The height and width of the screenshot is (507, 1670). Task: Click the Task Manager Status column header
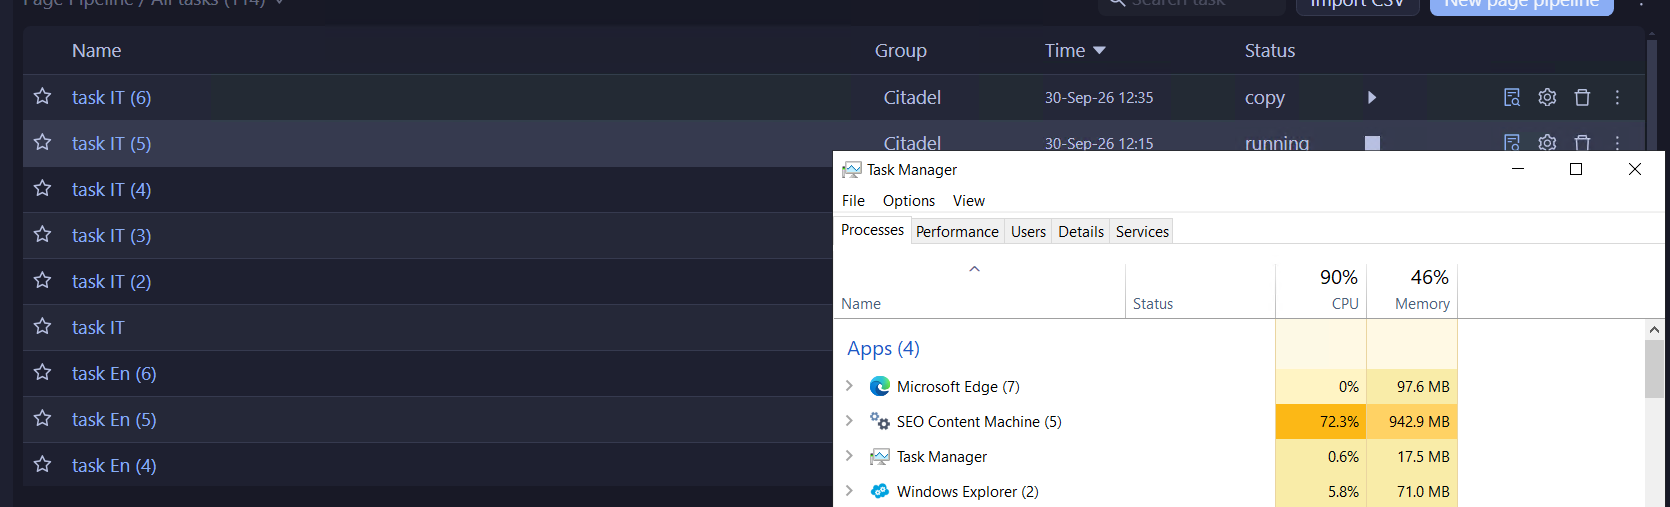point(1200,291)
